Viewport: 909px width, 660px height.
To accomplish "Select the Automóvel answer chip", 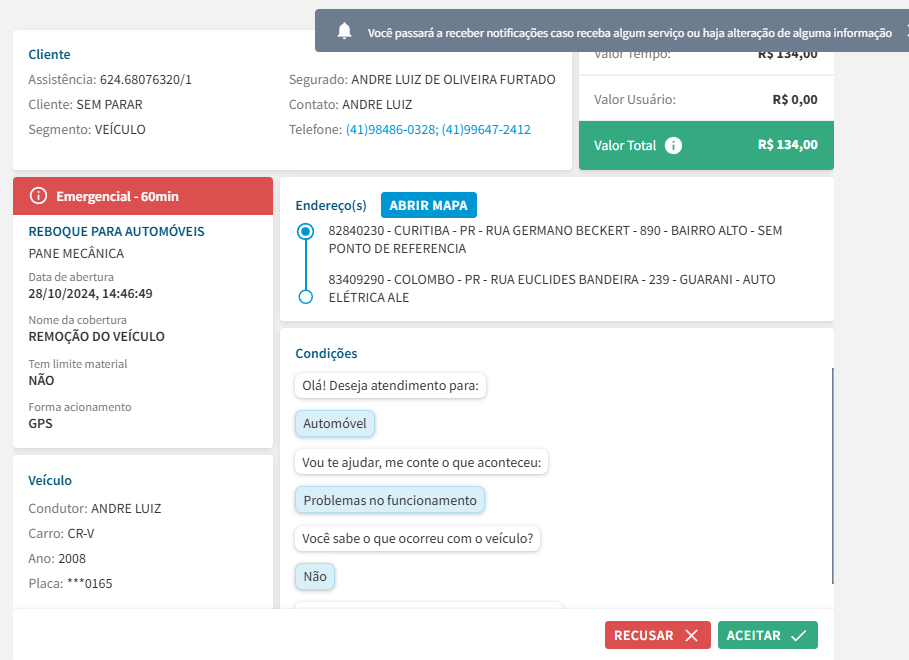I will pos(334,423).
